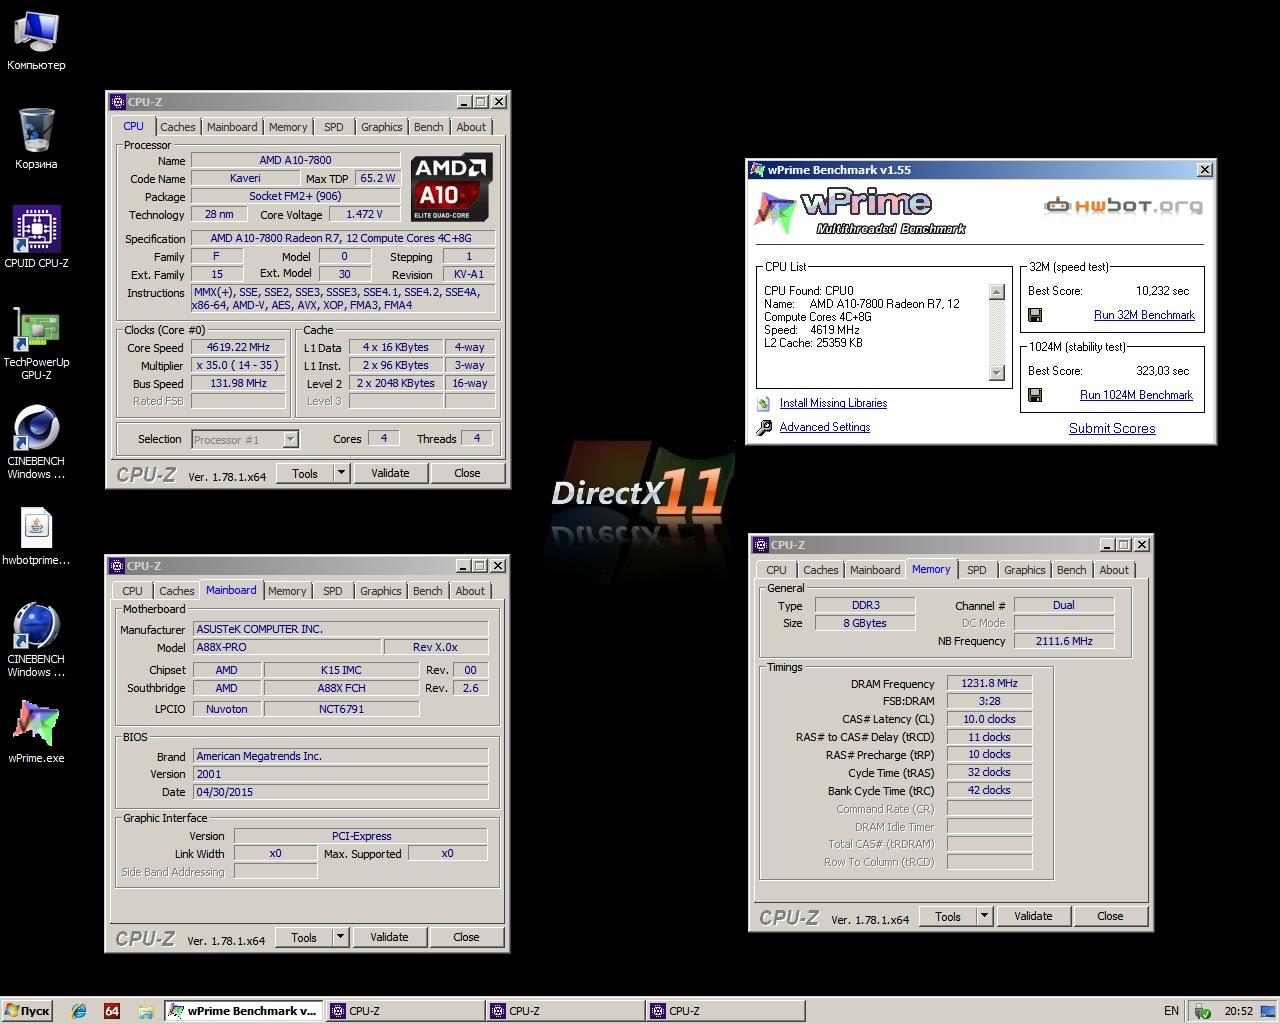Click the red 64 taskbar icon
Screen dimensions: 1280x1024
click(112, 1011)
